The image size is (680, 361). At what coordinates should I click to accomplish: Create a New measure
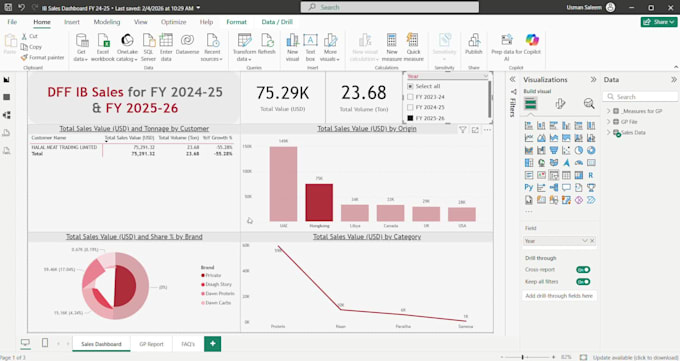392,47
